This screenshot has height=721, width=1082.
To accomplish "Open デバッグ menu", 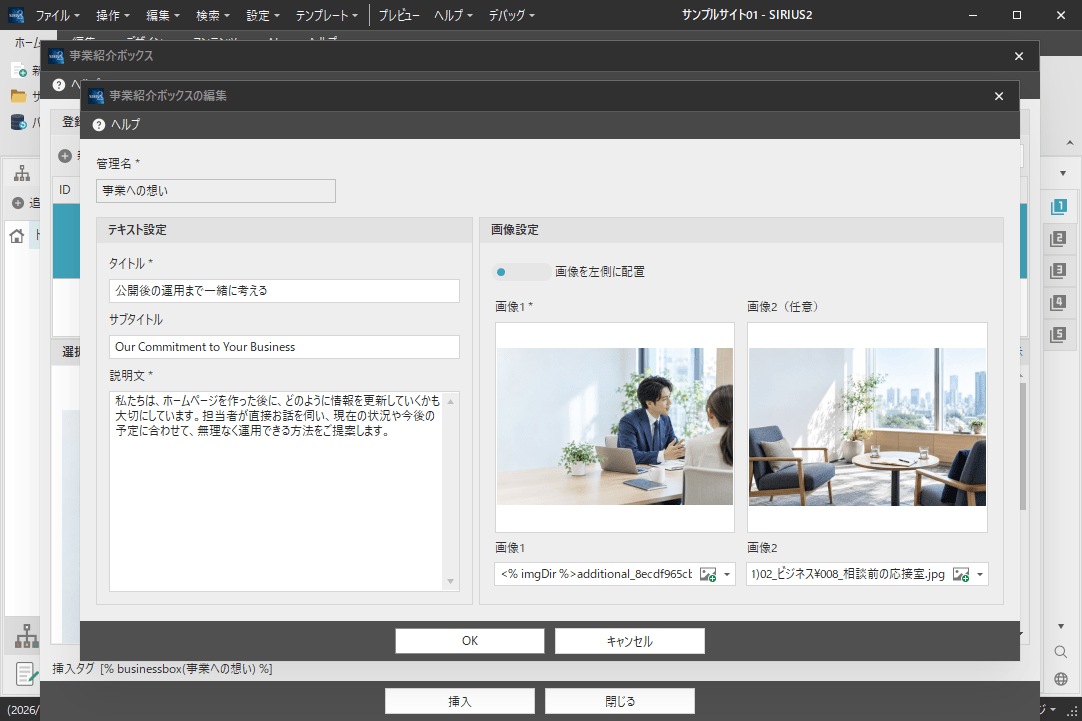I will point(511,15).
